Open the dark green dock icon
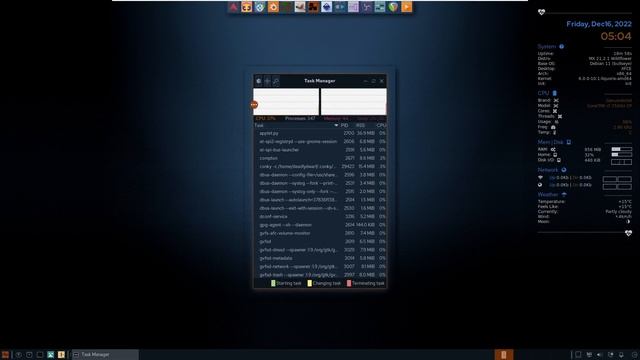 click(287, 7)
